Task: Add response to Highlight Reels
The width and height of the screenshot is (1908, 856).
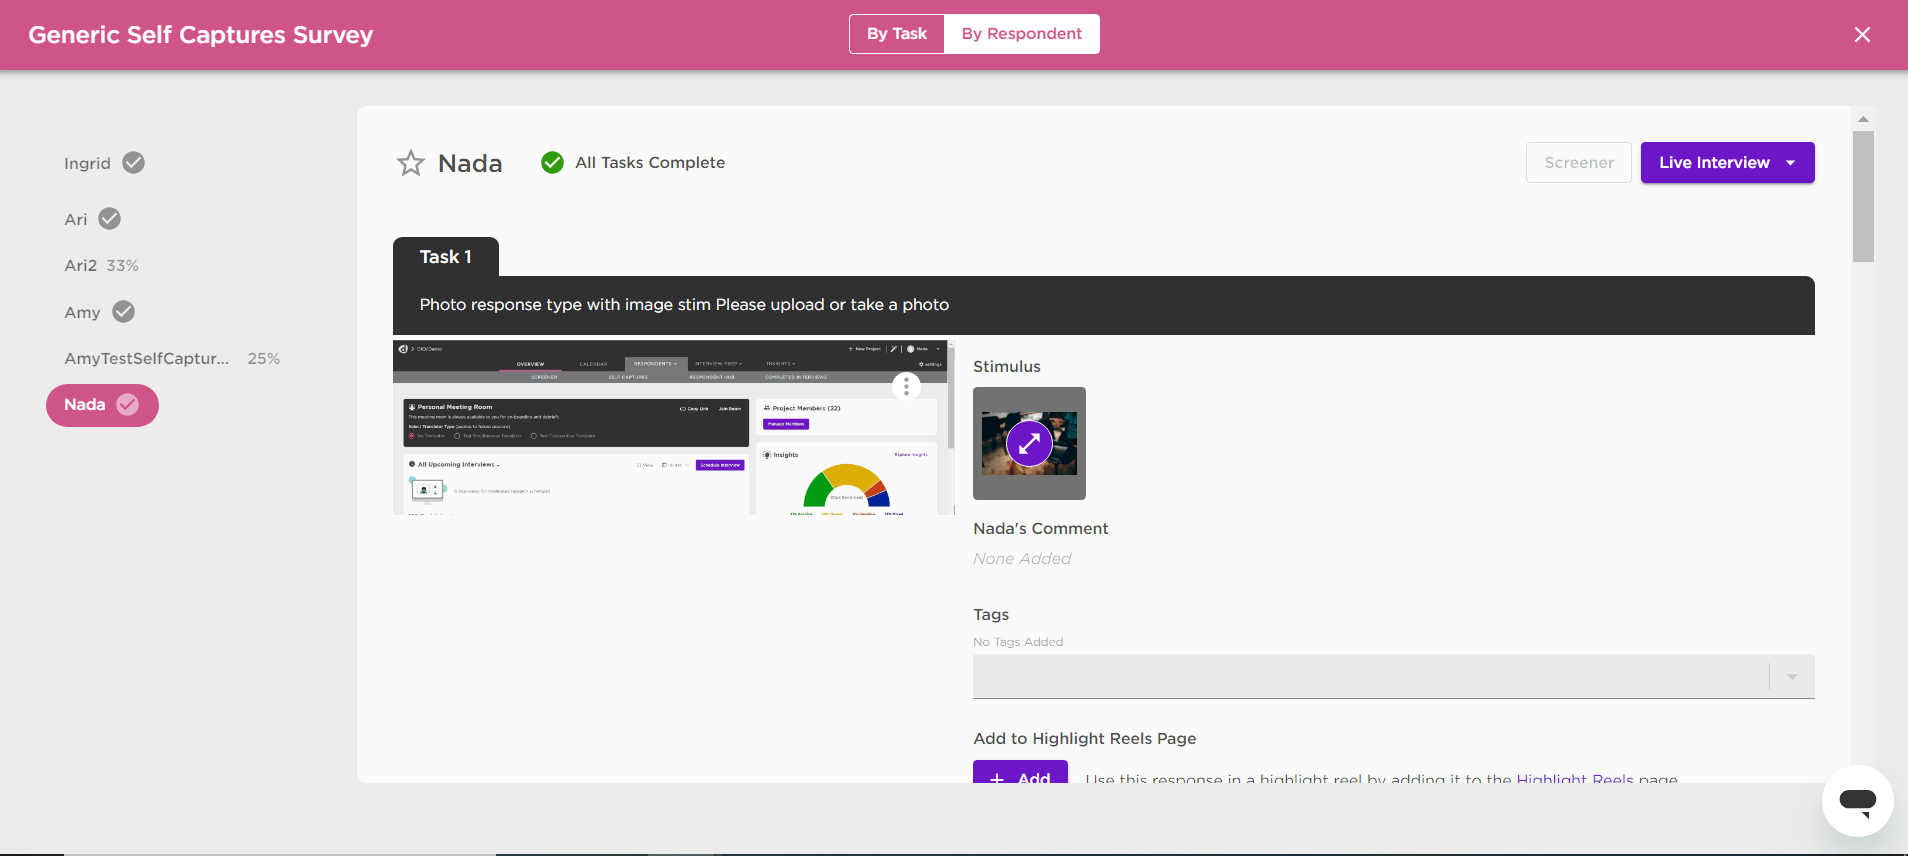Action: 1020,772
